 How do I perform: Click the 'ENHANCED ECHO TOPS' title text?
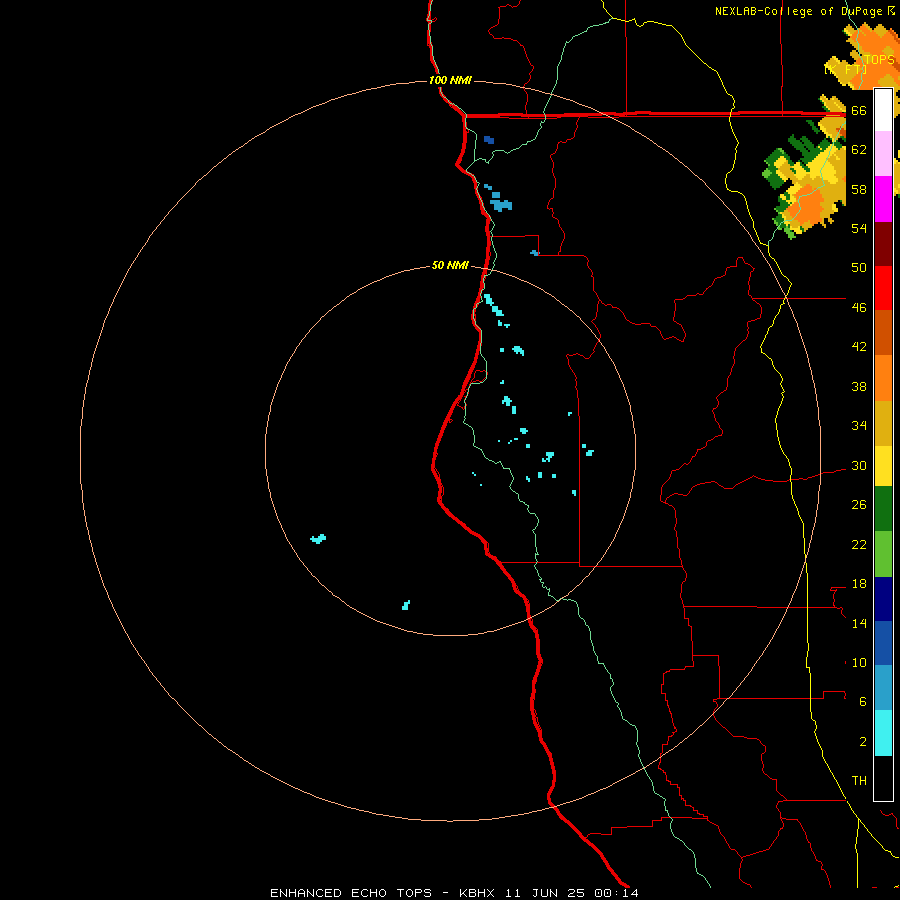(x=351, y=893)
